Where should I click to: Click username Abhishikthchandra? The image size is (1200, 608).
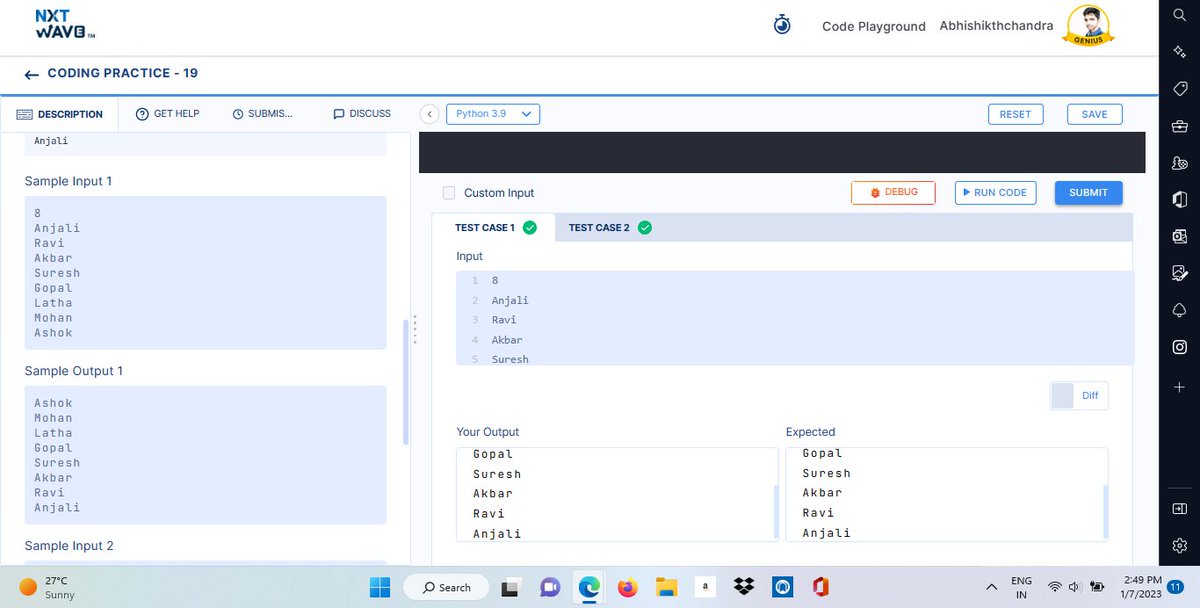pos(996,26)
